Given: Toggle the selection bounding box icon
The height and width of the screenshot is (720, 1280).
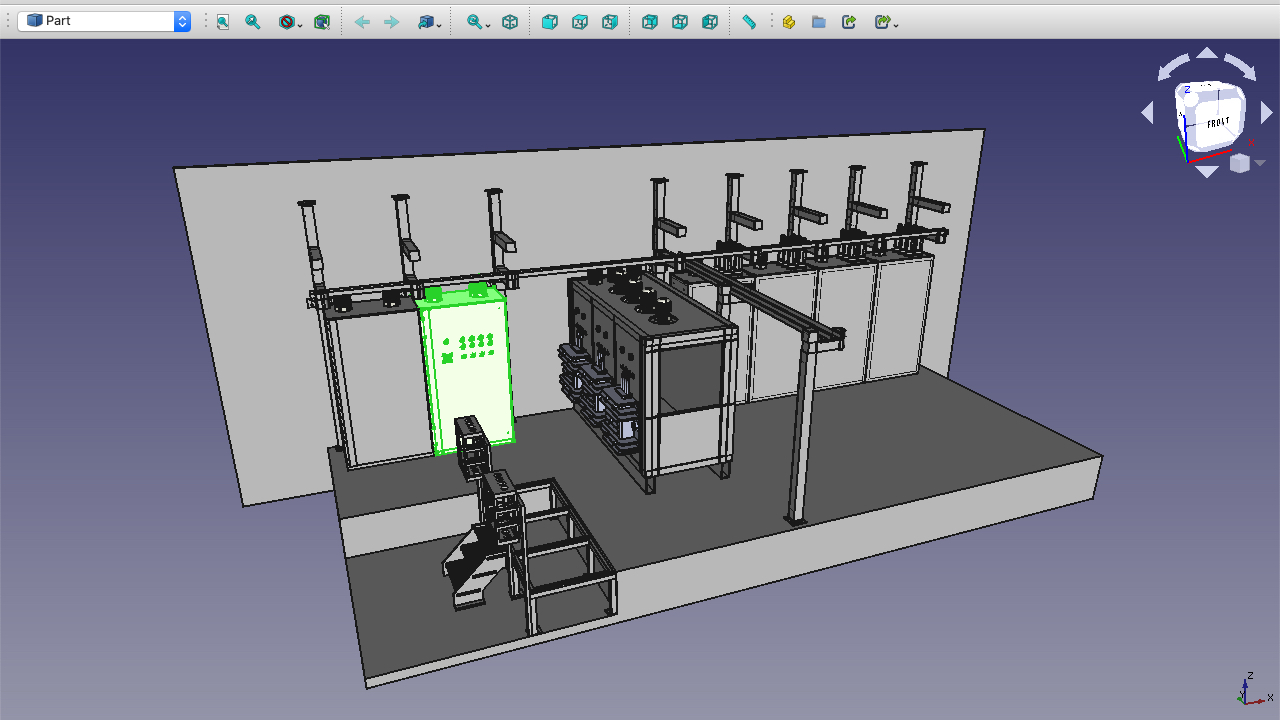Looking at the screenshot, I should tap(322, 21).
